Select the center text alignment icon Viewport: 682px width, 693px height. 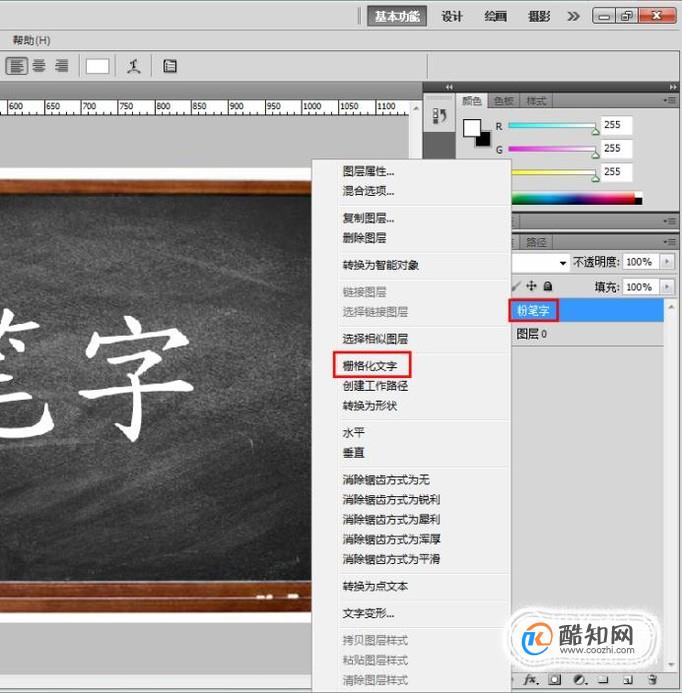(x=39, y=66)
